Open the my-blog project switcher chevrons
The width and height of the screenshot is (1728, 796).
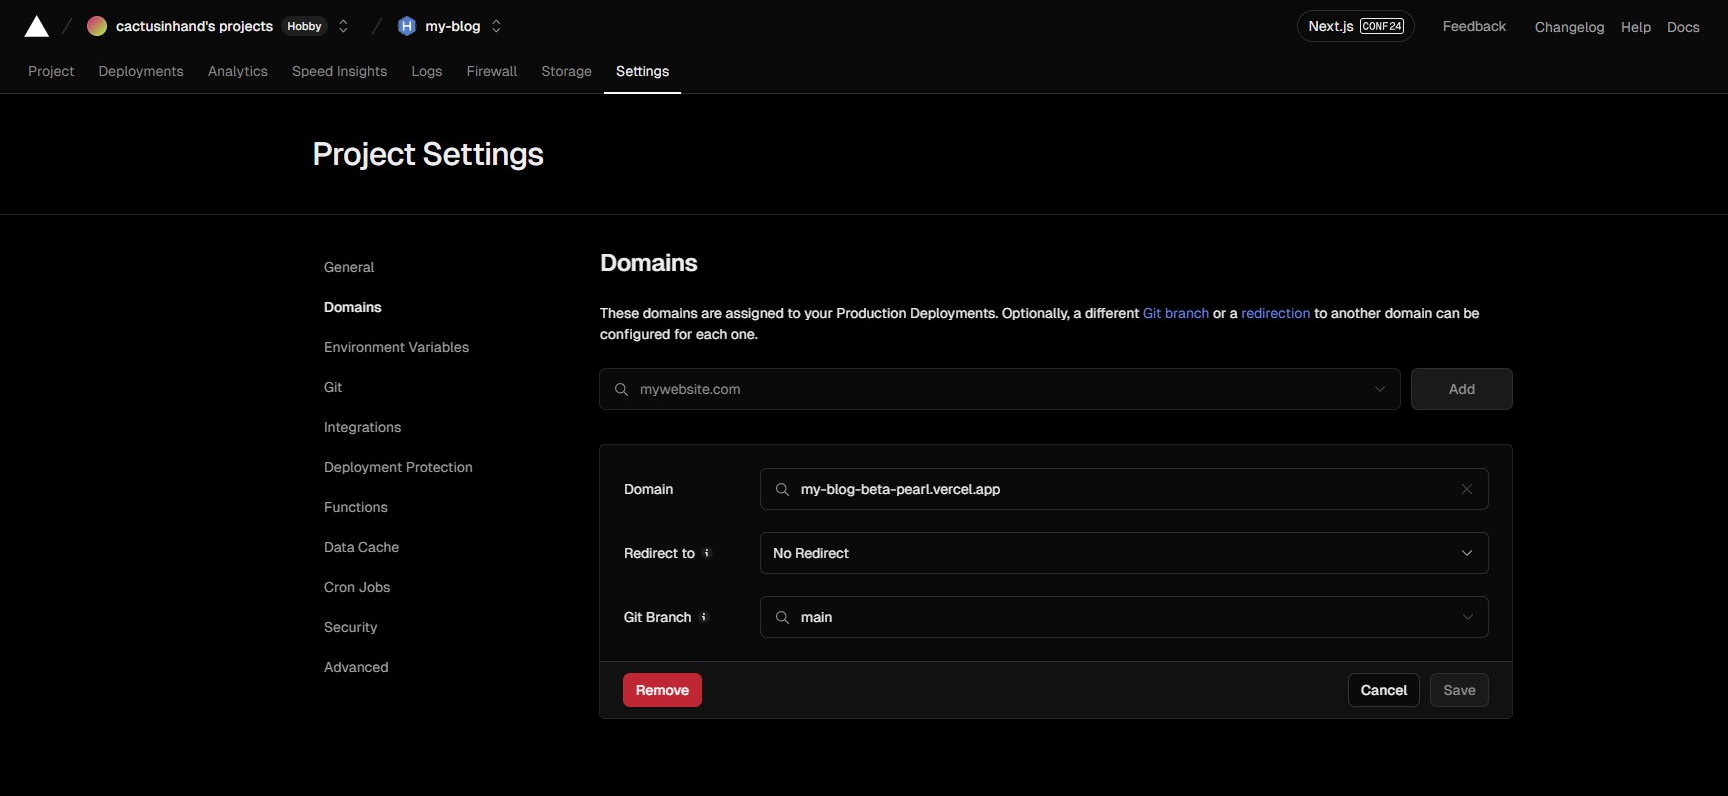[496, 26]
